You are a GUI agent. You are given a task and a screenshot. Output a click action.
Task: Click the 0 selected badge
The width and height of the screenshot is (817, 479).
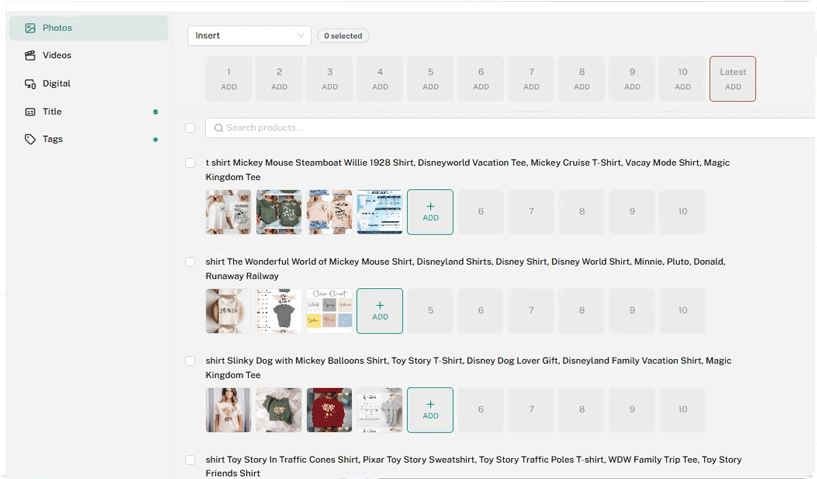point(343,35)
